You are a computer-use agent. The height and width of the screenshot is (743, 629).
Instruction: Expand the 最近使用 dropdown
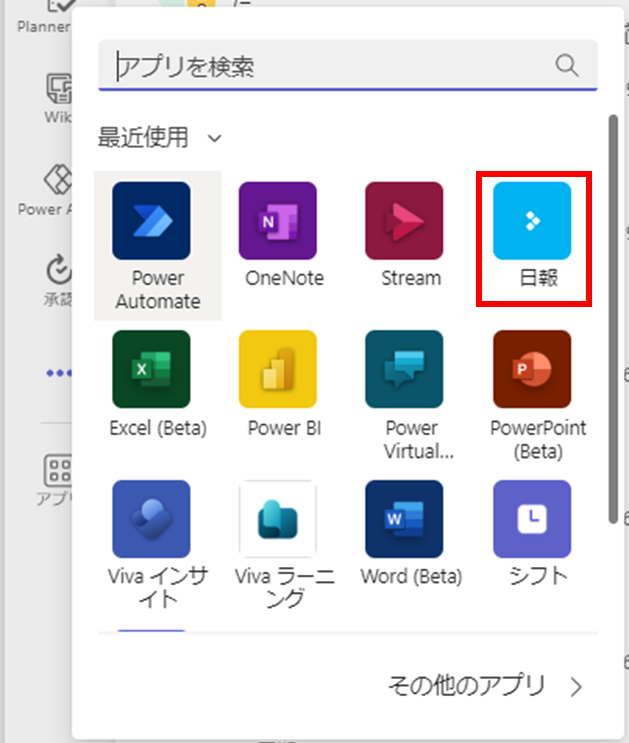pos(214,137)
